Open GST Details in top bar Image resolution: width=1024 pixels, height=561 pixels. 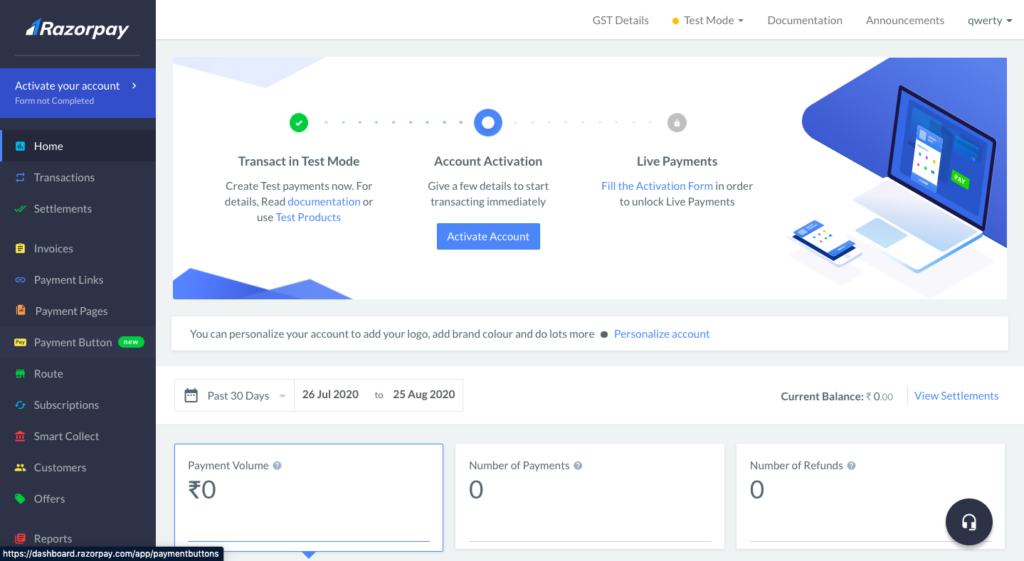click(x=620, y=20)
